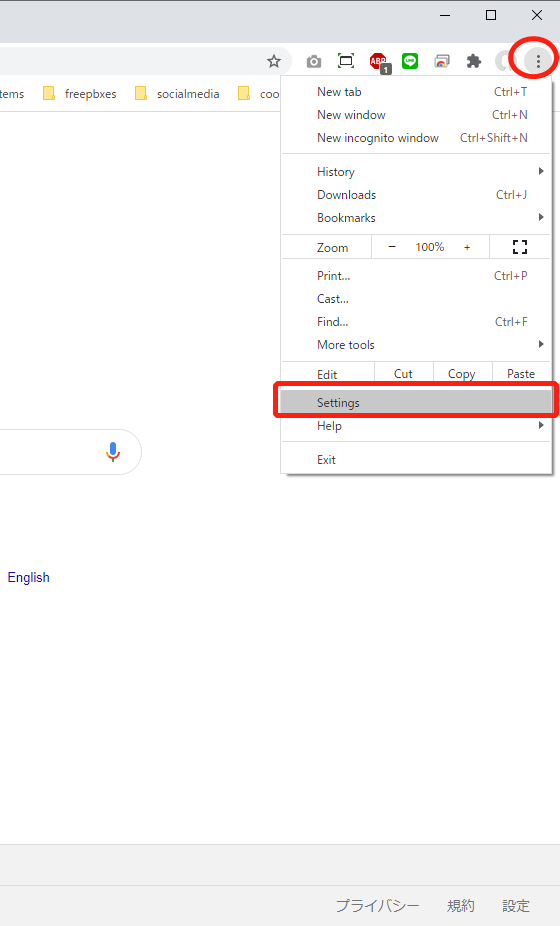The height and width of the screenshot is (926, 560).
Task: Choose Print... from the menu
Action: click(416, 275)
